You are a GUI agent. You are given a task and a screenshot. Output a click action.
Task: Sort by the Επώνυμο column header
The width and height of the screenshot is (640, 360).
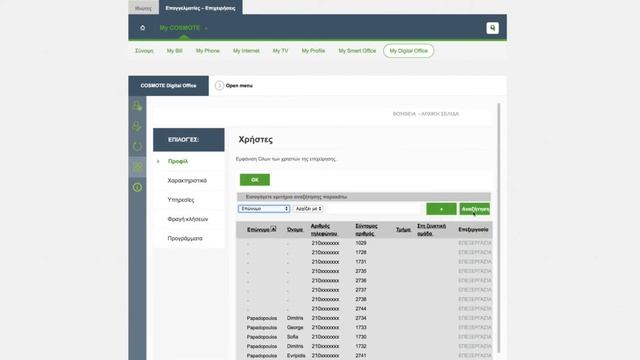coord(258,230)
